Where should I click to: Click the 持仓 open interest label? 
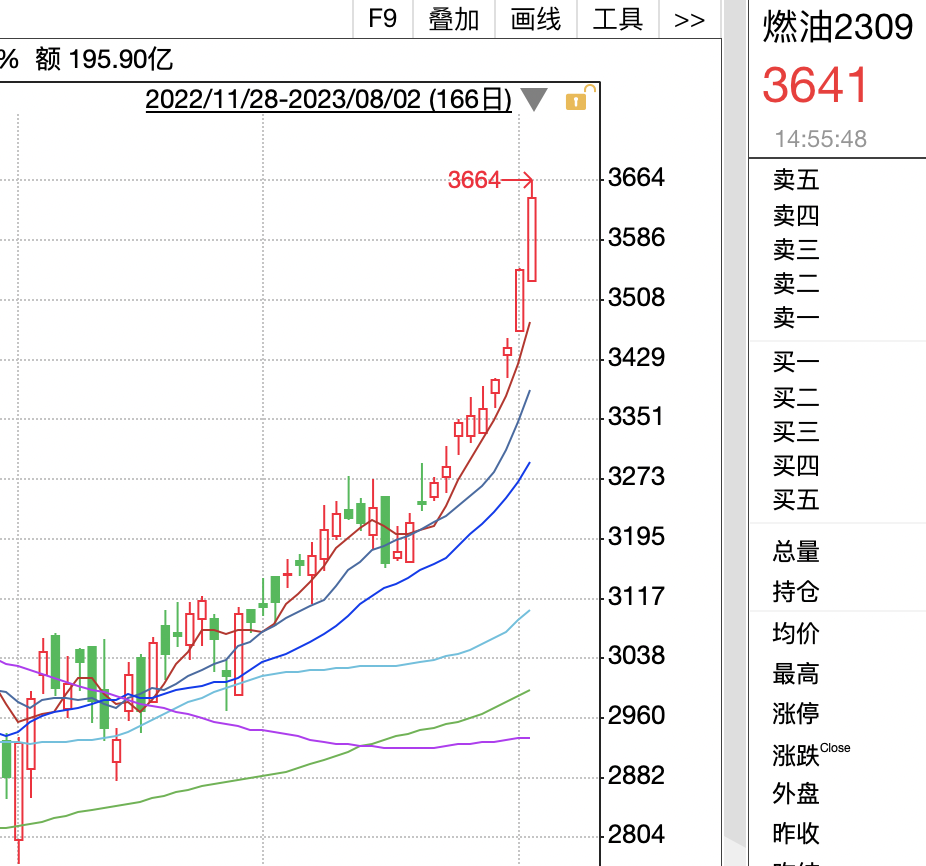tap(796, 591)
